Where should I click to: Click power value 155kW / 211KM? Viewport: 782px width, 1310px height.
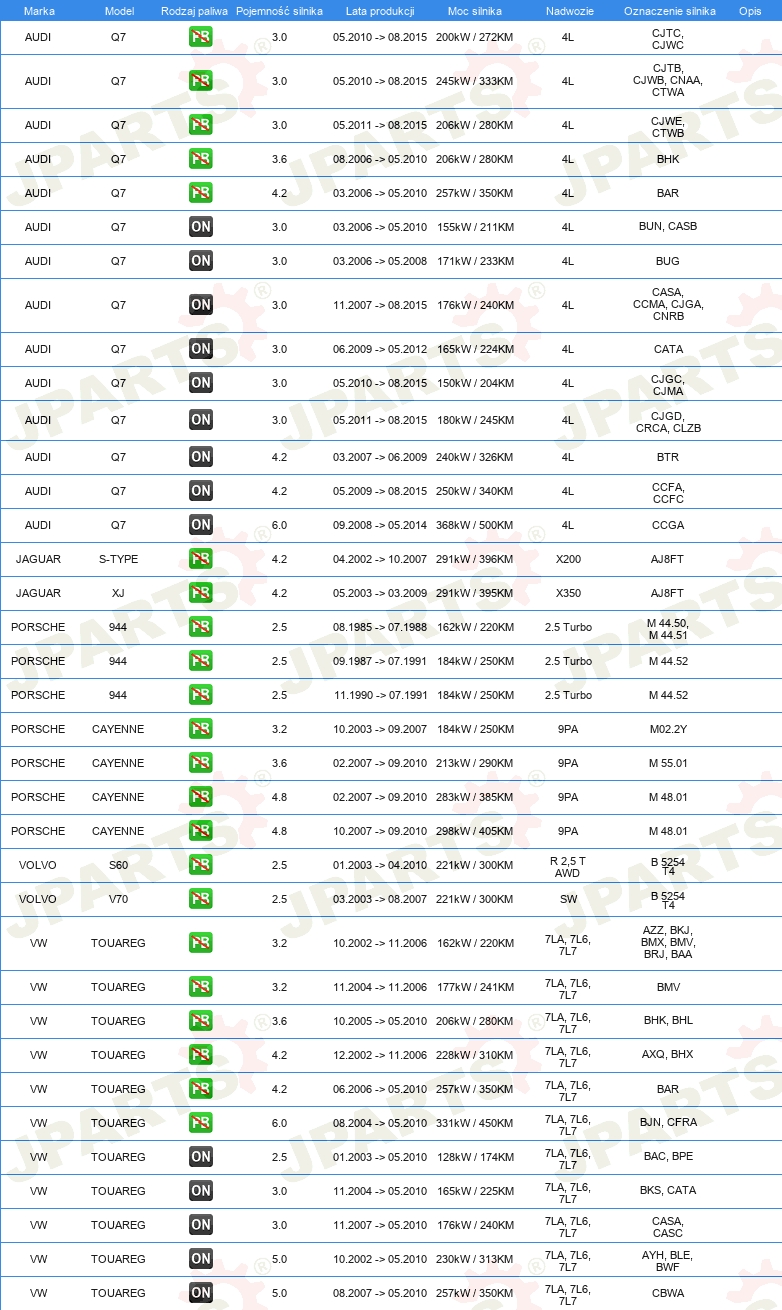click(x=475, y=227)
